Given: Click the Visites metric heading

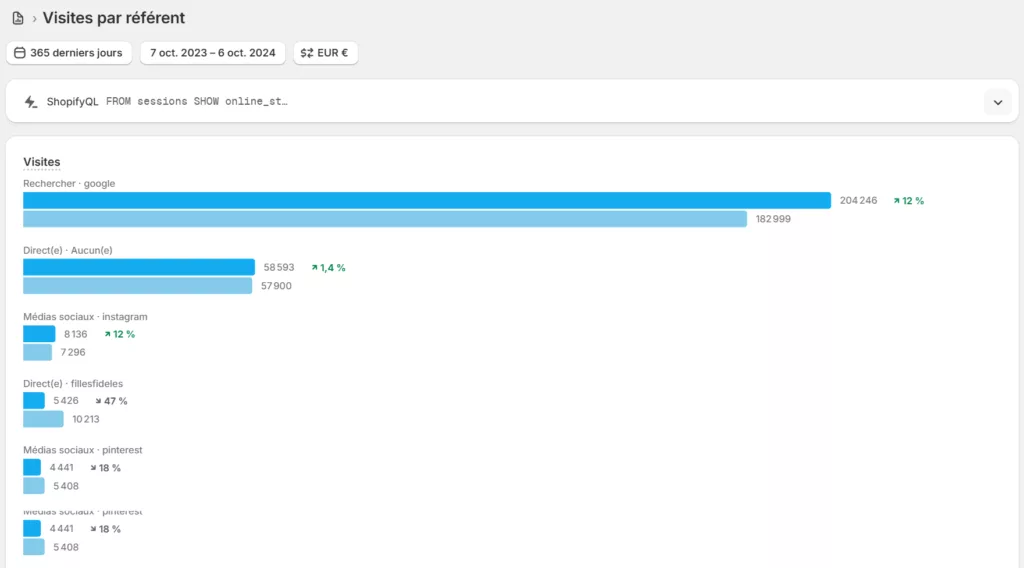Looking at the screenshot, I should (x=42, y=162).
